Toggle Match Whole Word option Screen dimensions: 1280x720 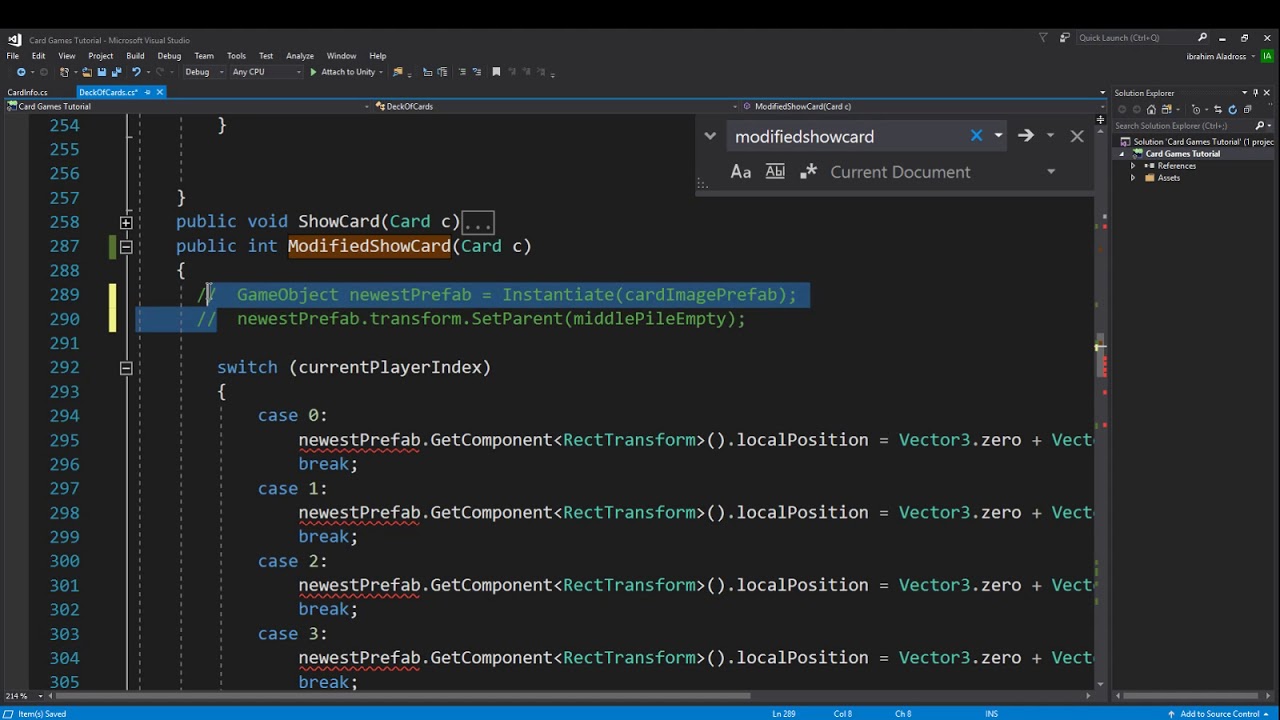click(x=775, y=172)
